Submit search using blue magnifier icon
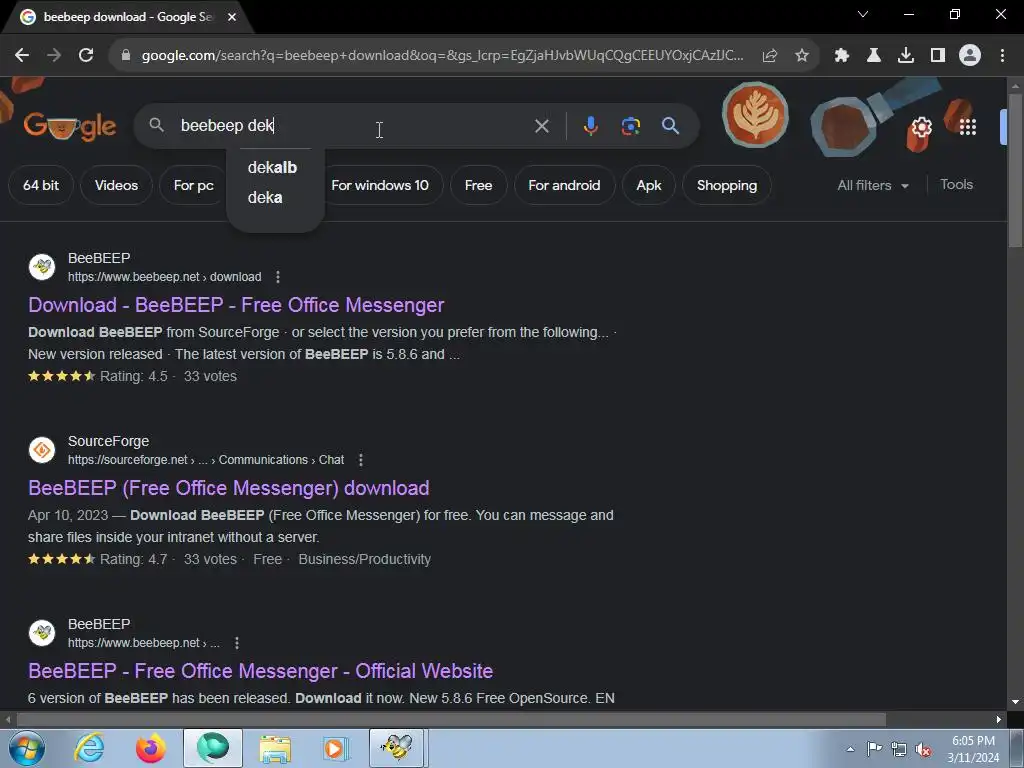Viewport: 1024px width, 768px height. [670, 126]
